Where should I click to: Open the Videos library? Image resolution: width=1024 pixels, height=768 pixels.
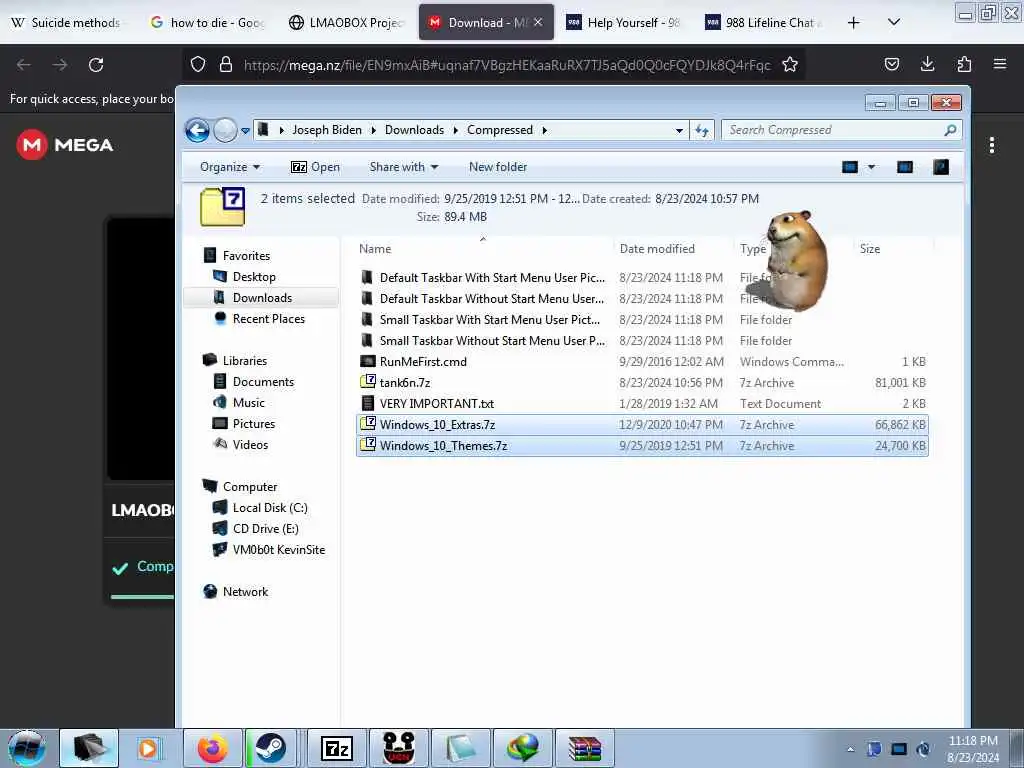click(x=250, y=445)
